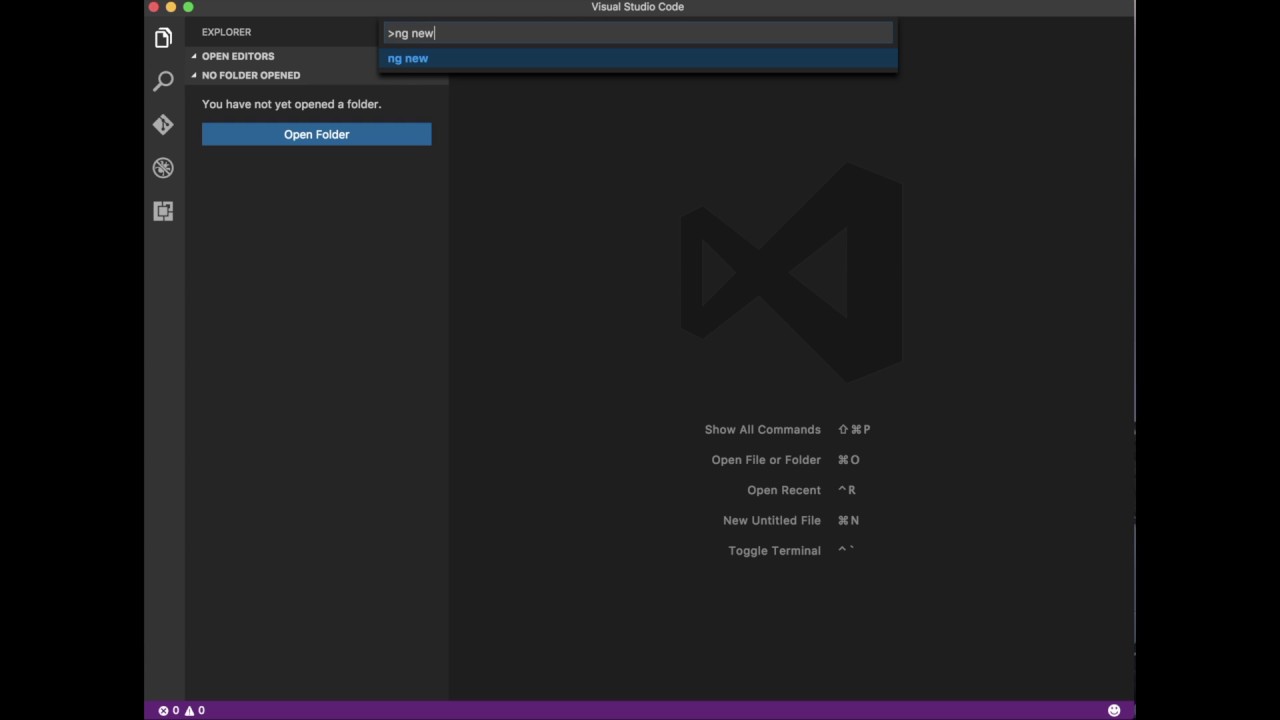This screenshot has height=720, width=1280.
Task: Maximize the window with the green button
Action: pos(188,7)
